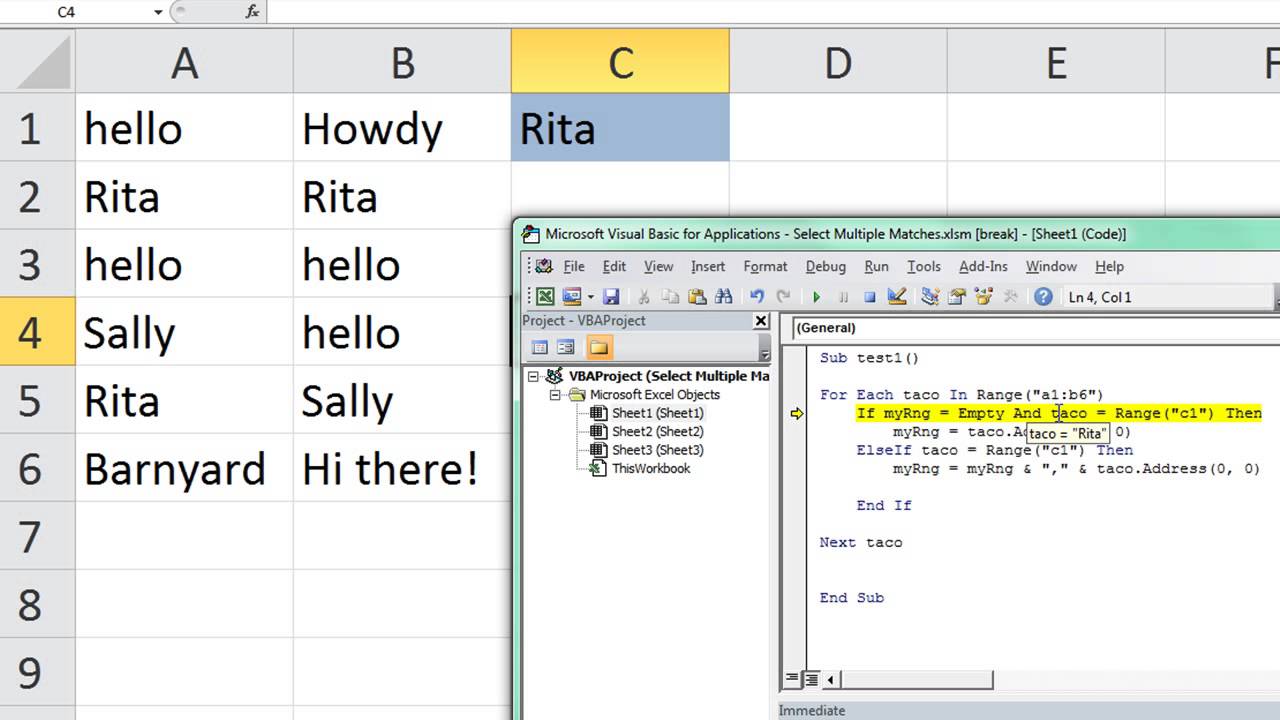This screenshot has width=1280, height=720.
Task: Click the View Microsoft Excel toolbar icon
Action: pyautogui.click(x=544, y=297)
